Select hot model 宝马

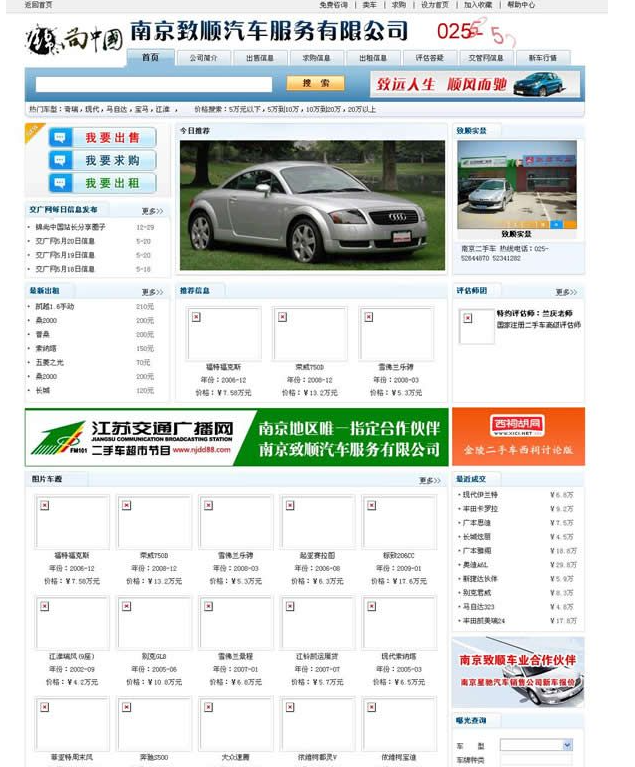coord(141,110)
